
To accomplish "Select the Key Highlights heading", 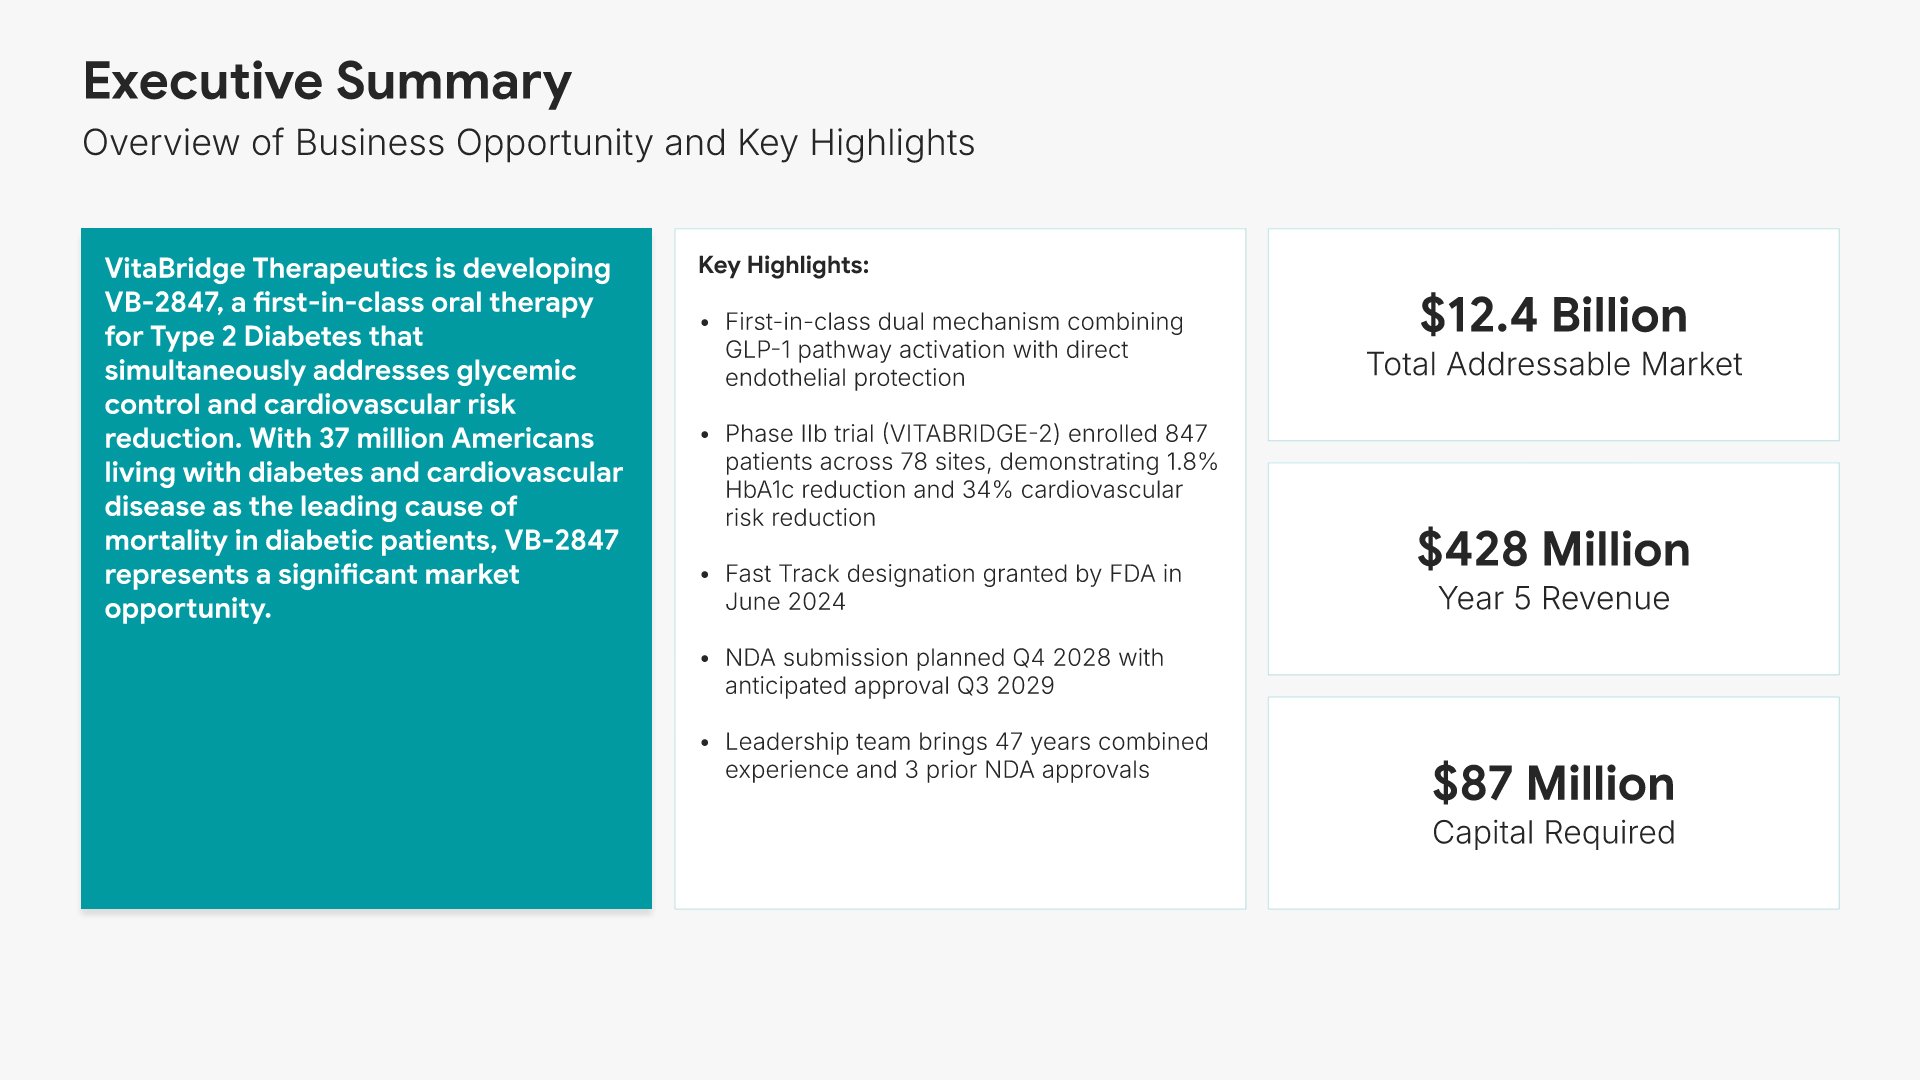I will coord(783,265).
